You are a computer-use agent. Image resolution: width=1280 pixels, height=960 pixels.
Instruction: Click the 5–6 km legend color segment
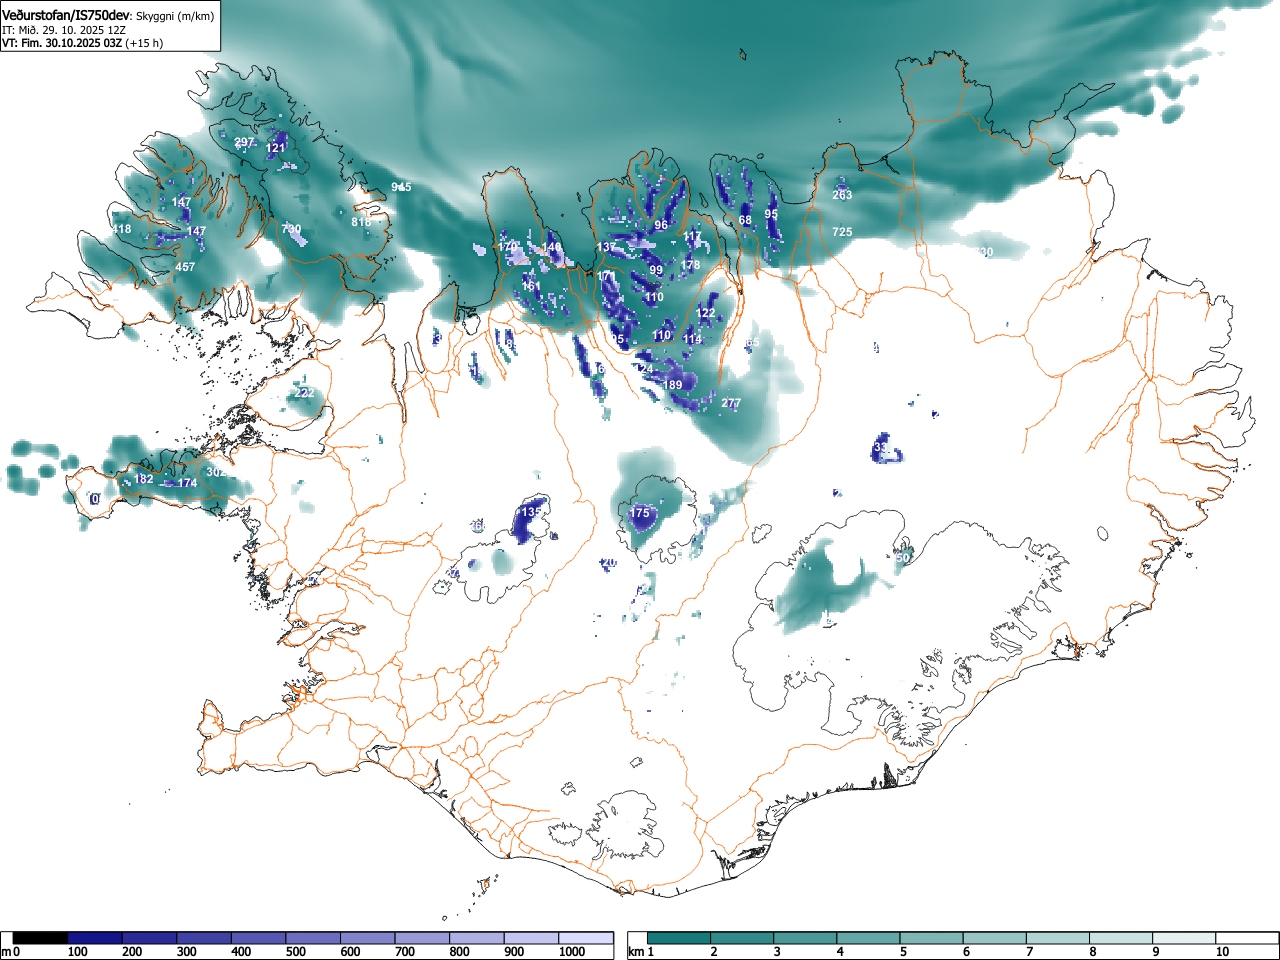(x=933, y=938)
